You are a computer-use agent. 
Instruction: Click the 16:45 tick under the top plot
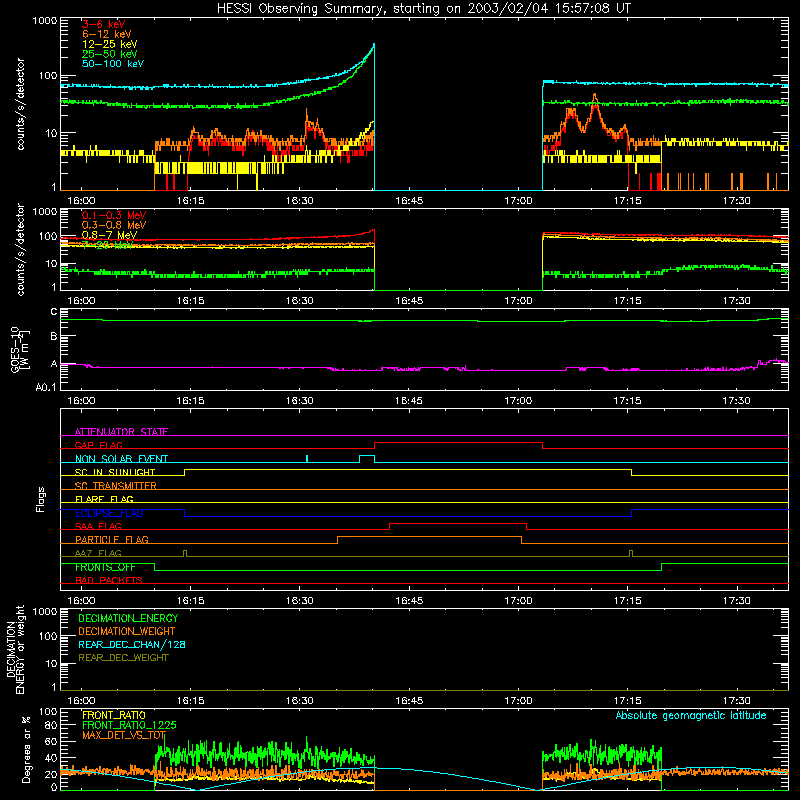409,201
